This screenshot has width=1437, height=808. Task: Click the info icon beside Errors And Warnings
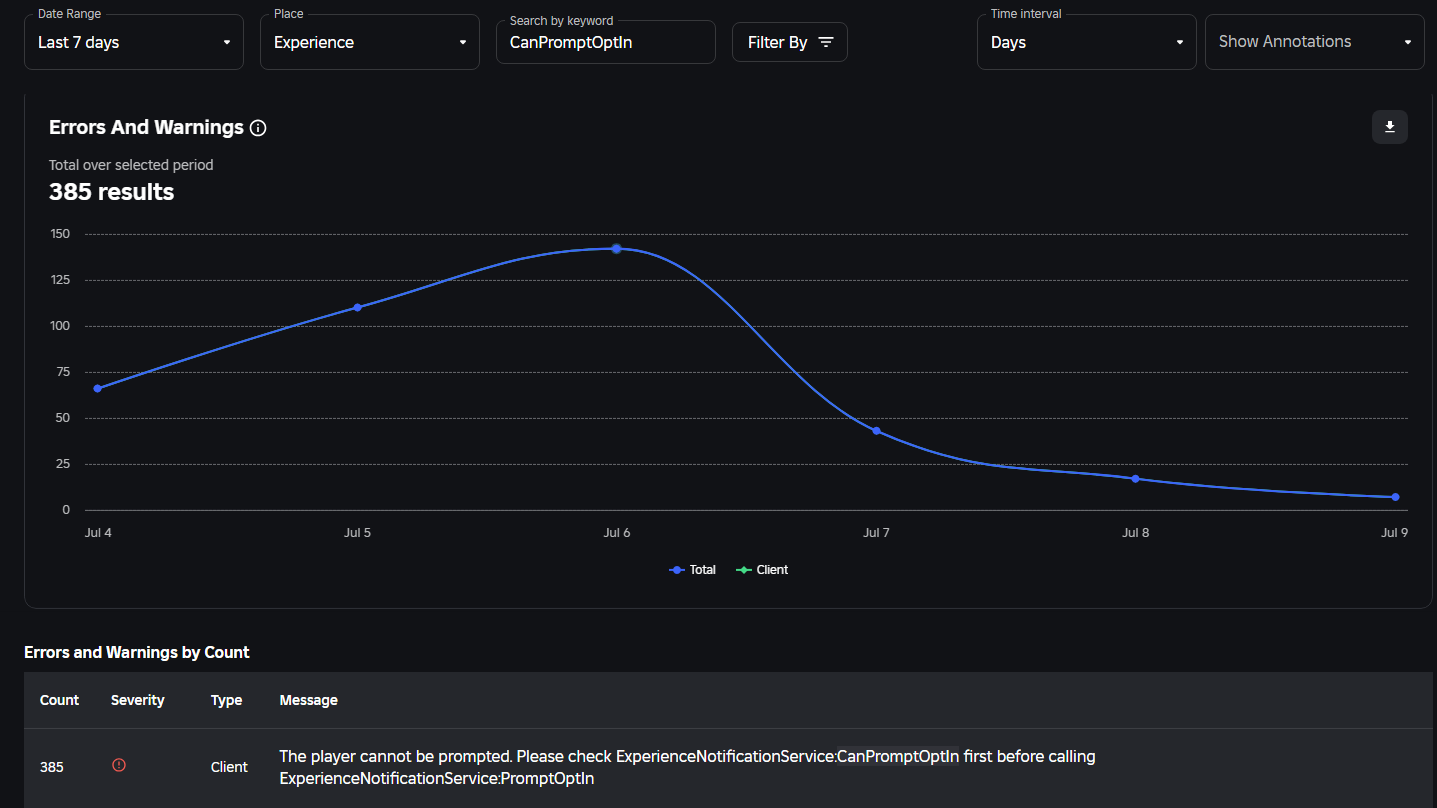click(258, 128)
